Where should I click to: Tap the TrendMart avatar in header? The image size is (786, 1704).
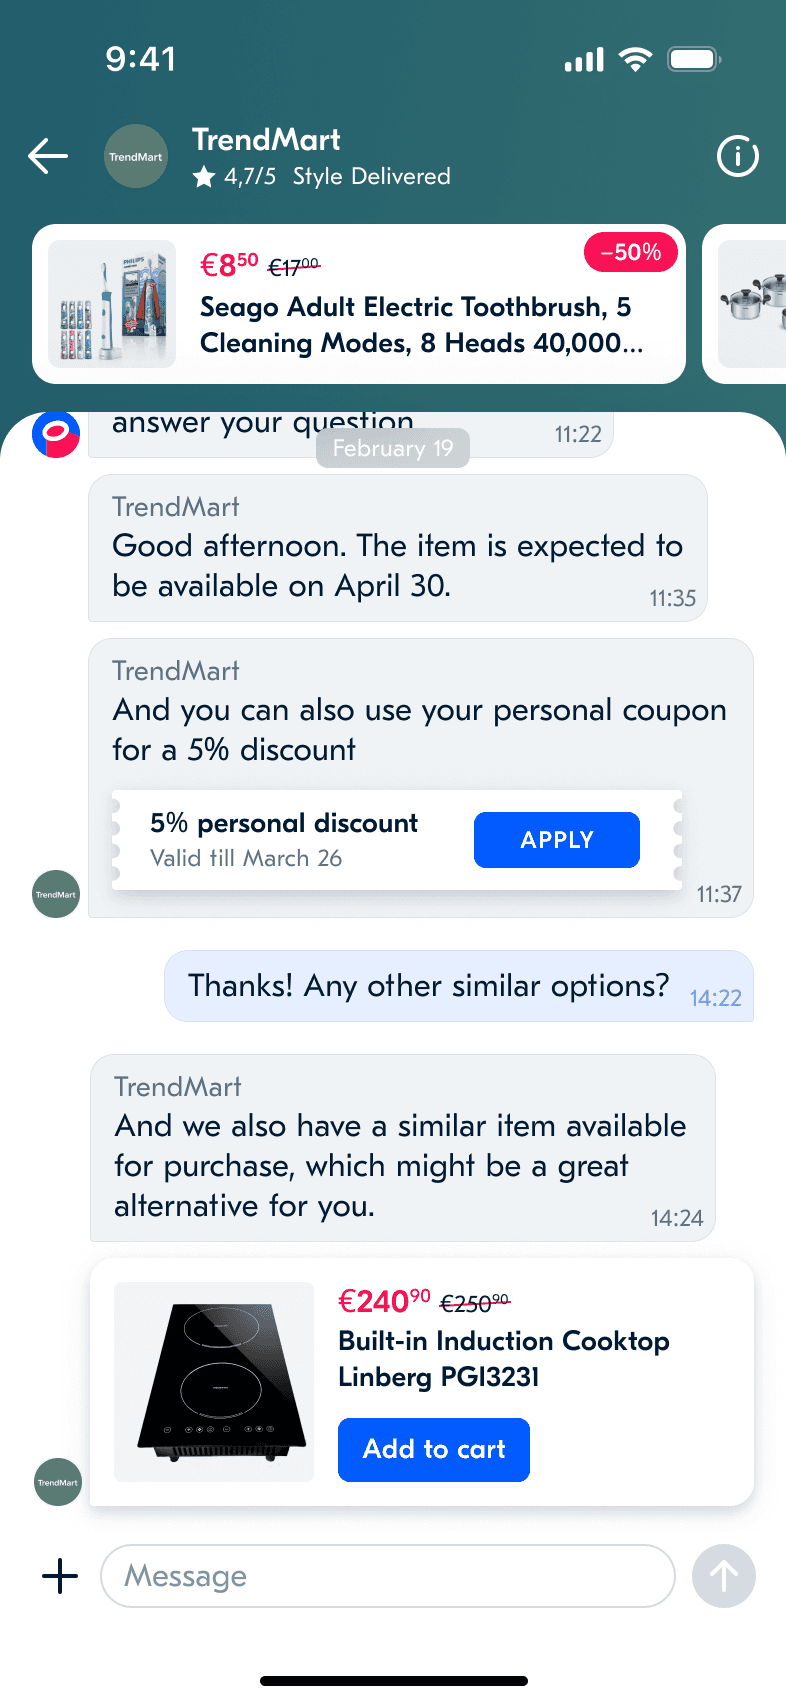136,156
